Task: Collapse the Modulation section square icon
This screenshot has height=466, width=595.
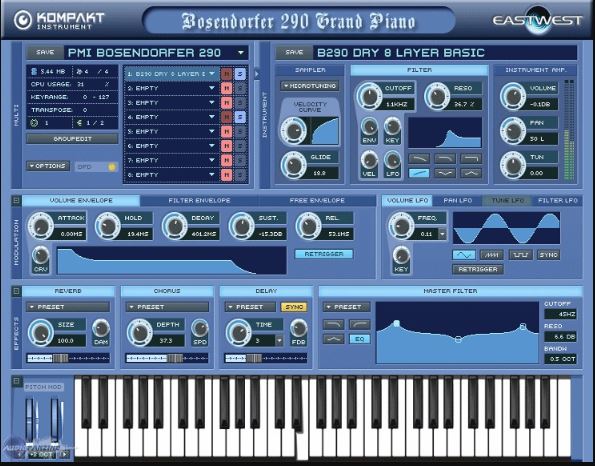Action: tap(16, 200)
